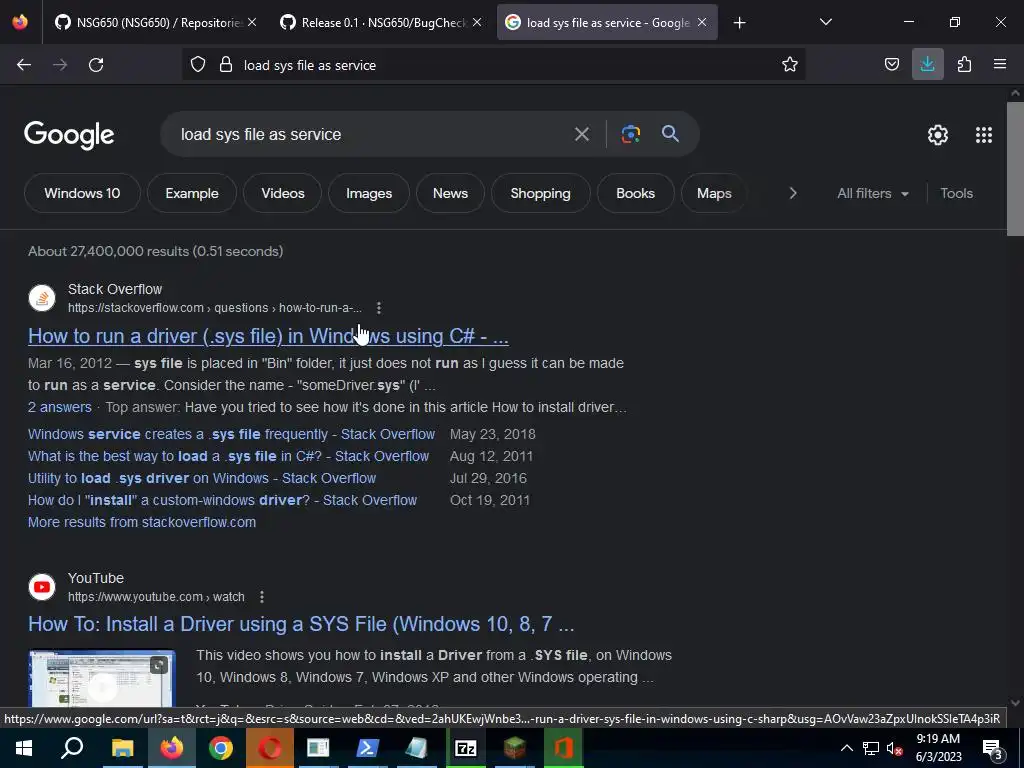Switch to Images results

click(x=369, y=193)
